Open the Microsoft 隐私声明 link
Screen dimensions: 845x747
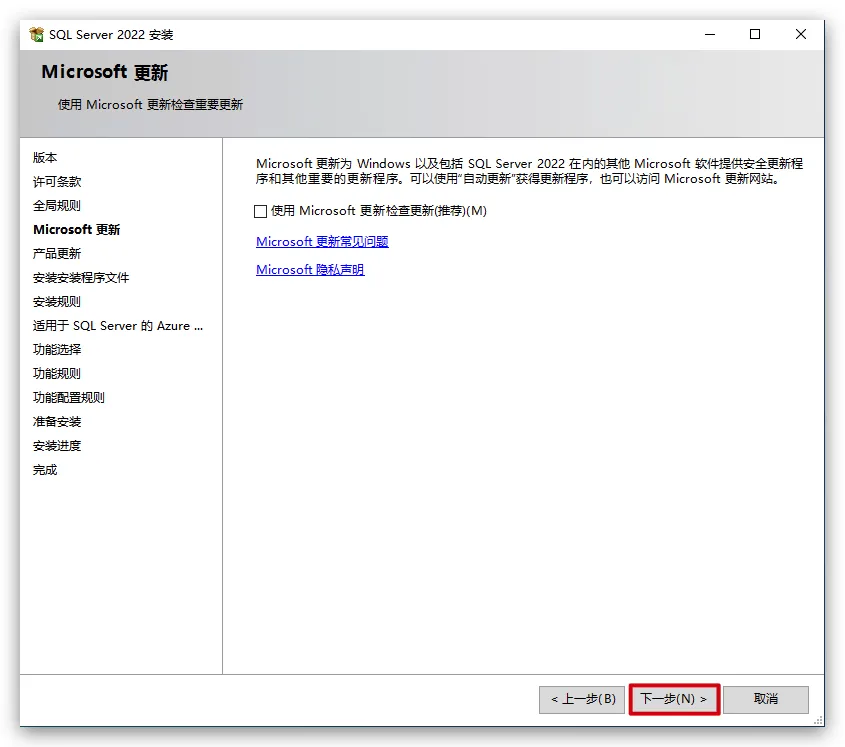tap(310, 269)
